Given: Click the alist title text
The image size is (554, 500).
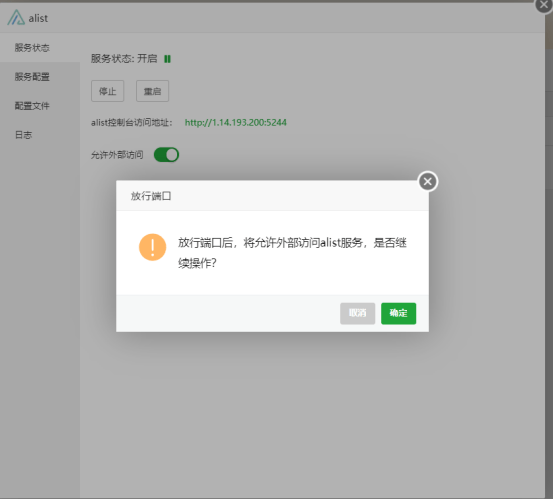Looking at the screenshot, I should 38,18.
